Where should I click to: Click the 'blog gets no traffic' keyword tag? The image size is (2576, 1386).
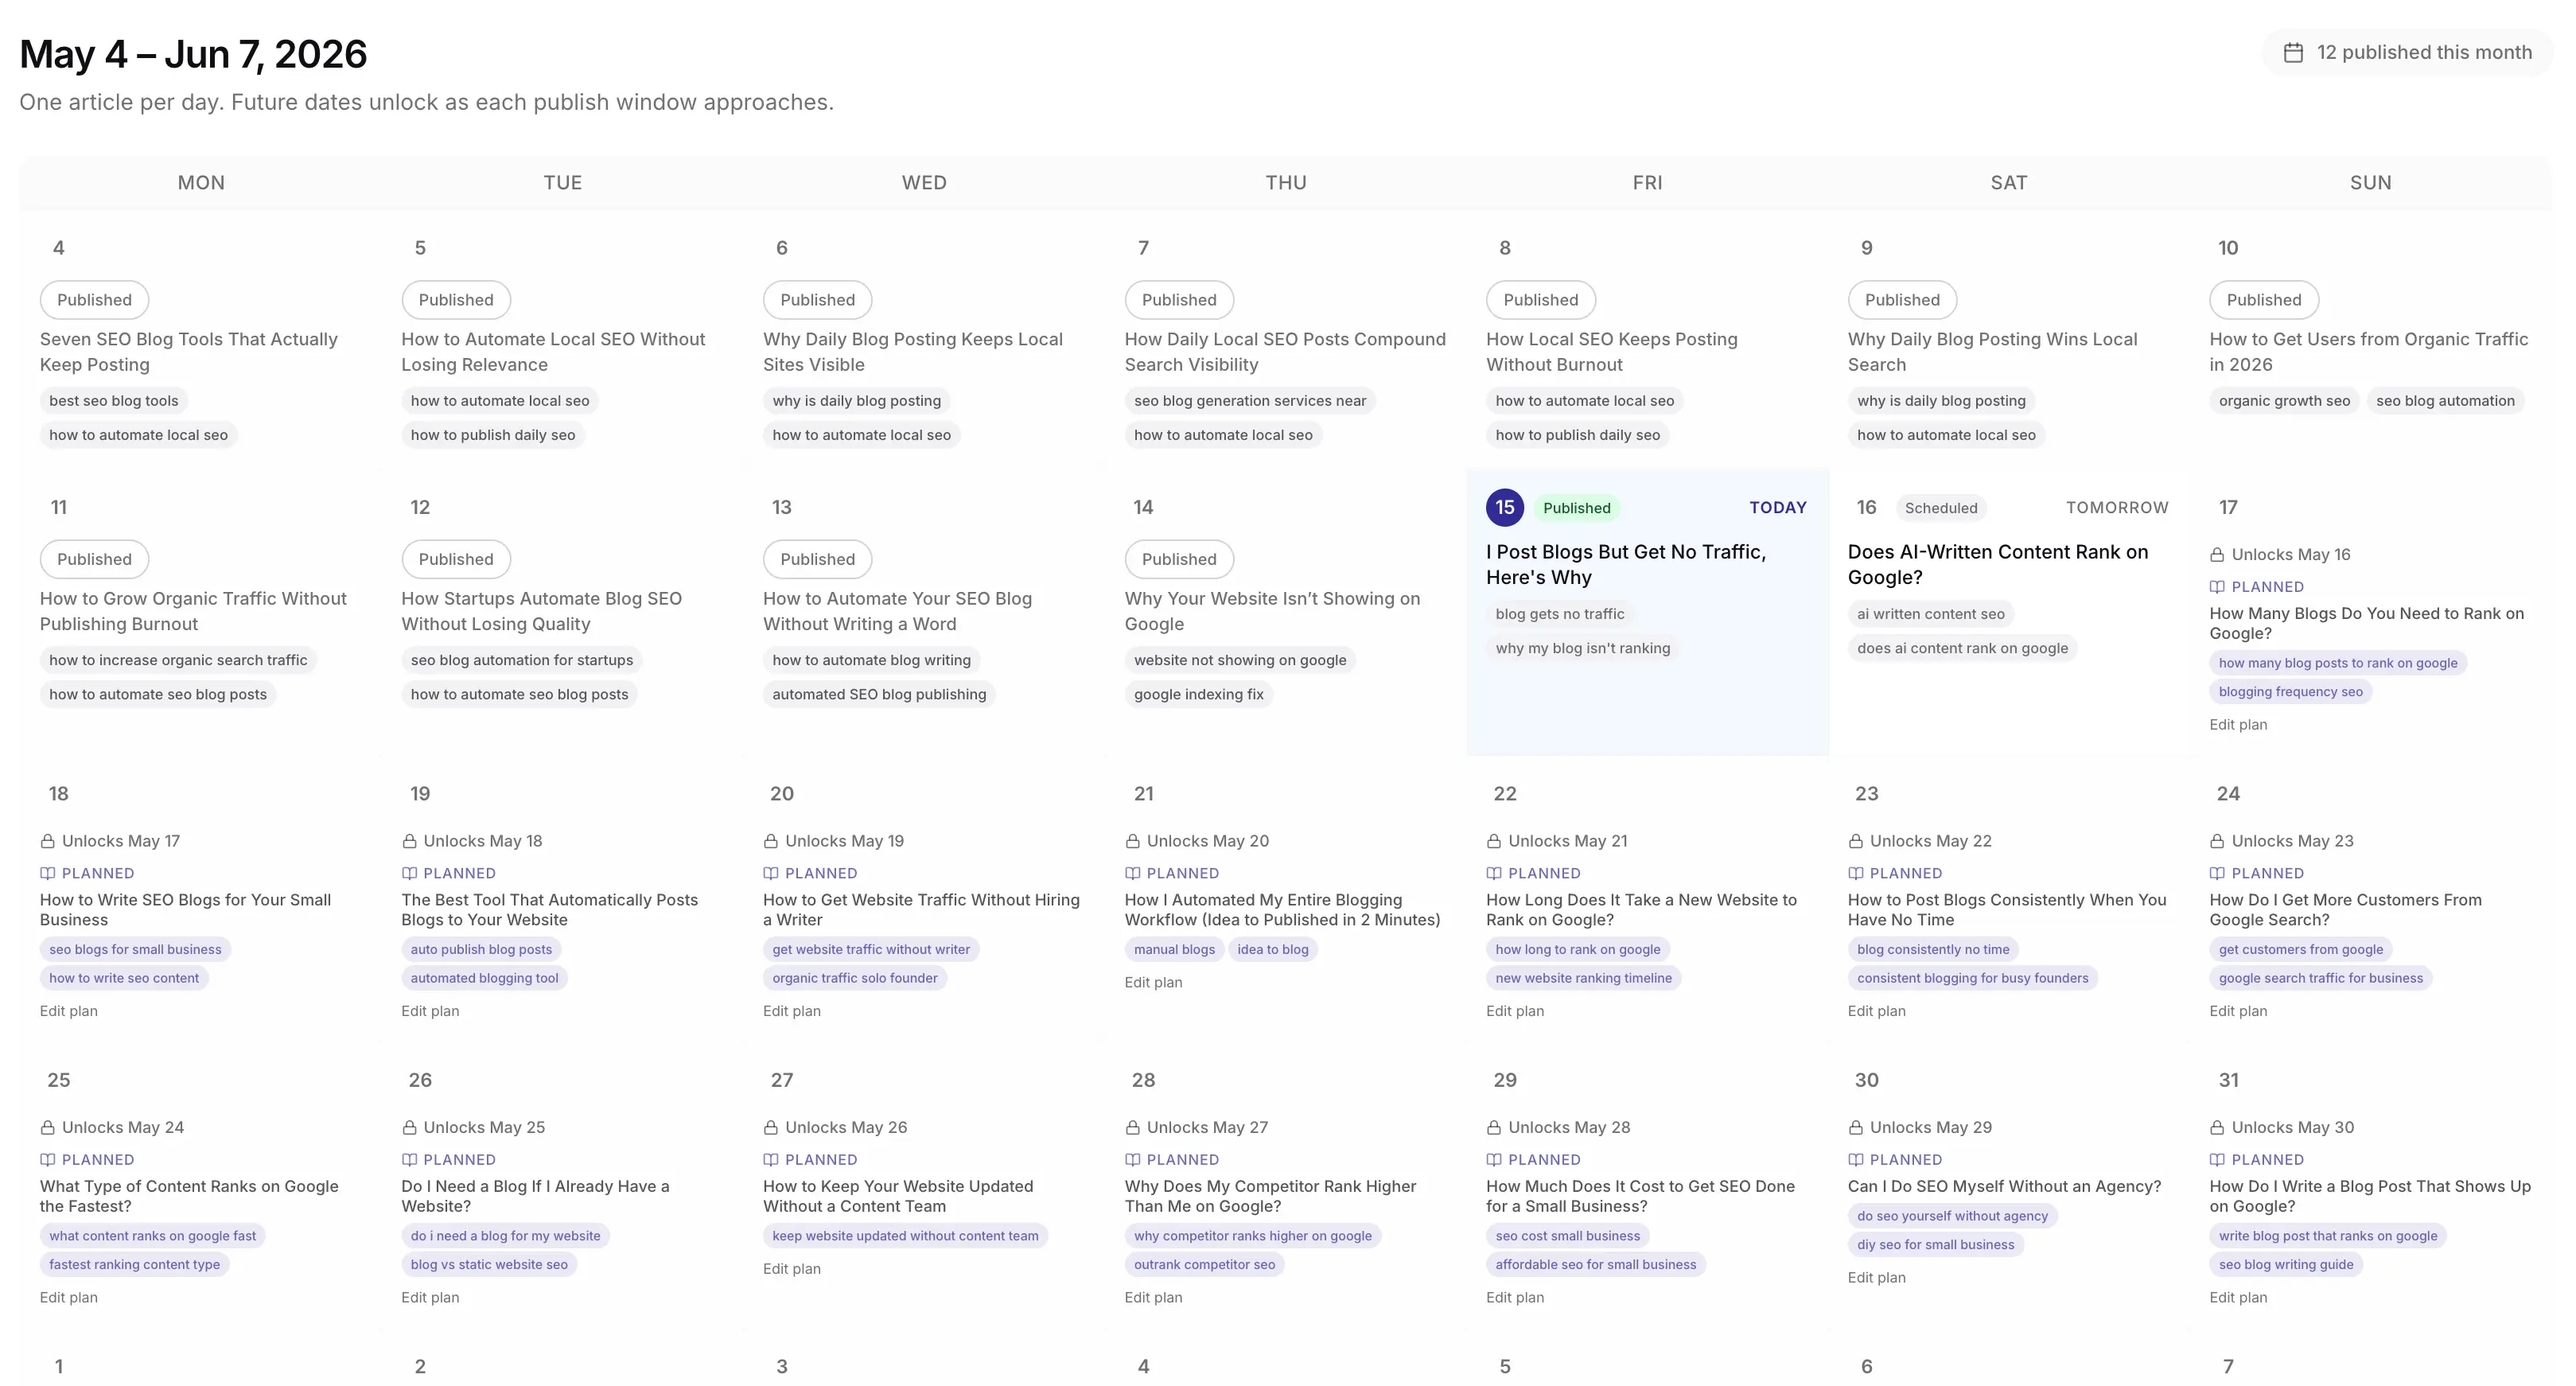pos(1559,614)
